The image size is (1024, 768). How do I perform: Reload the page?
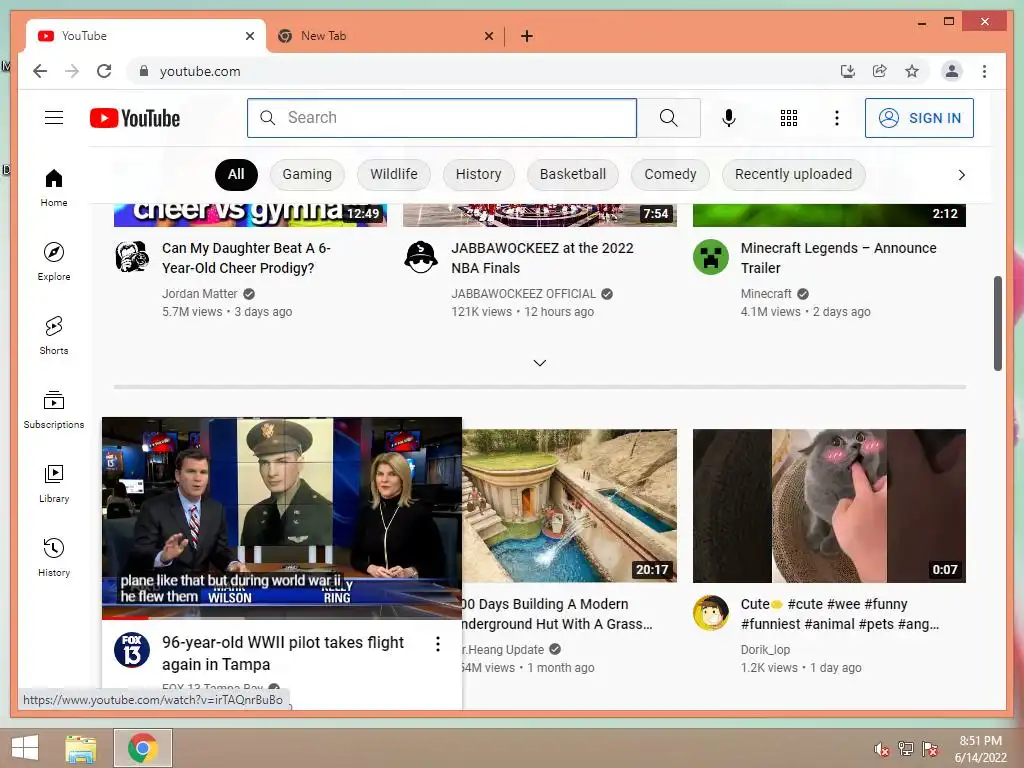[x=104, y=71]
